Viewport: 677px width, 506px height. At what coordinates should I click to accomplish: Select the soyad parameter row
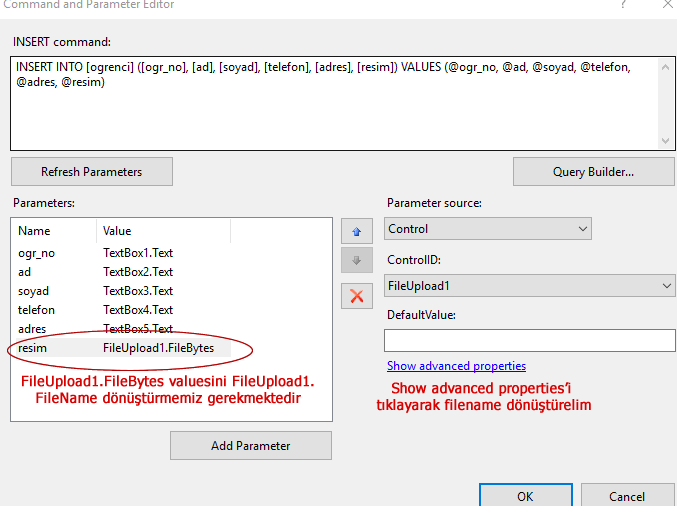[x=33, y=291]
